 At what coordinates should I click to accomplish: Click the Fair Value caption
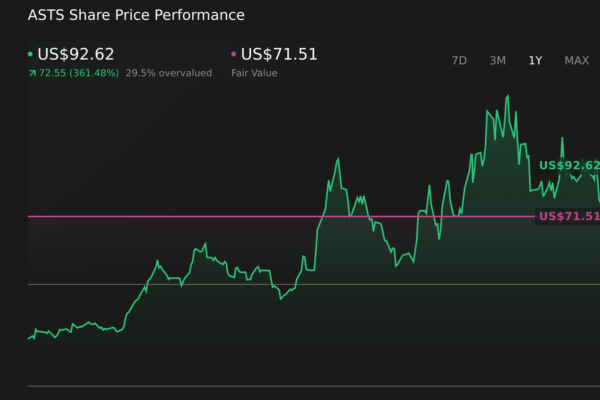(x=254, y=73)
